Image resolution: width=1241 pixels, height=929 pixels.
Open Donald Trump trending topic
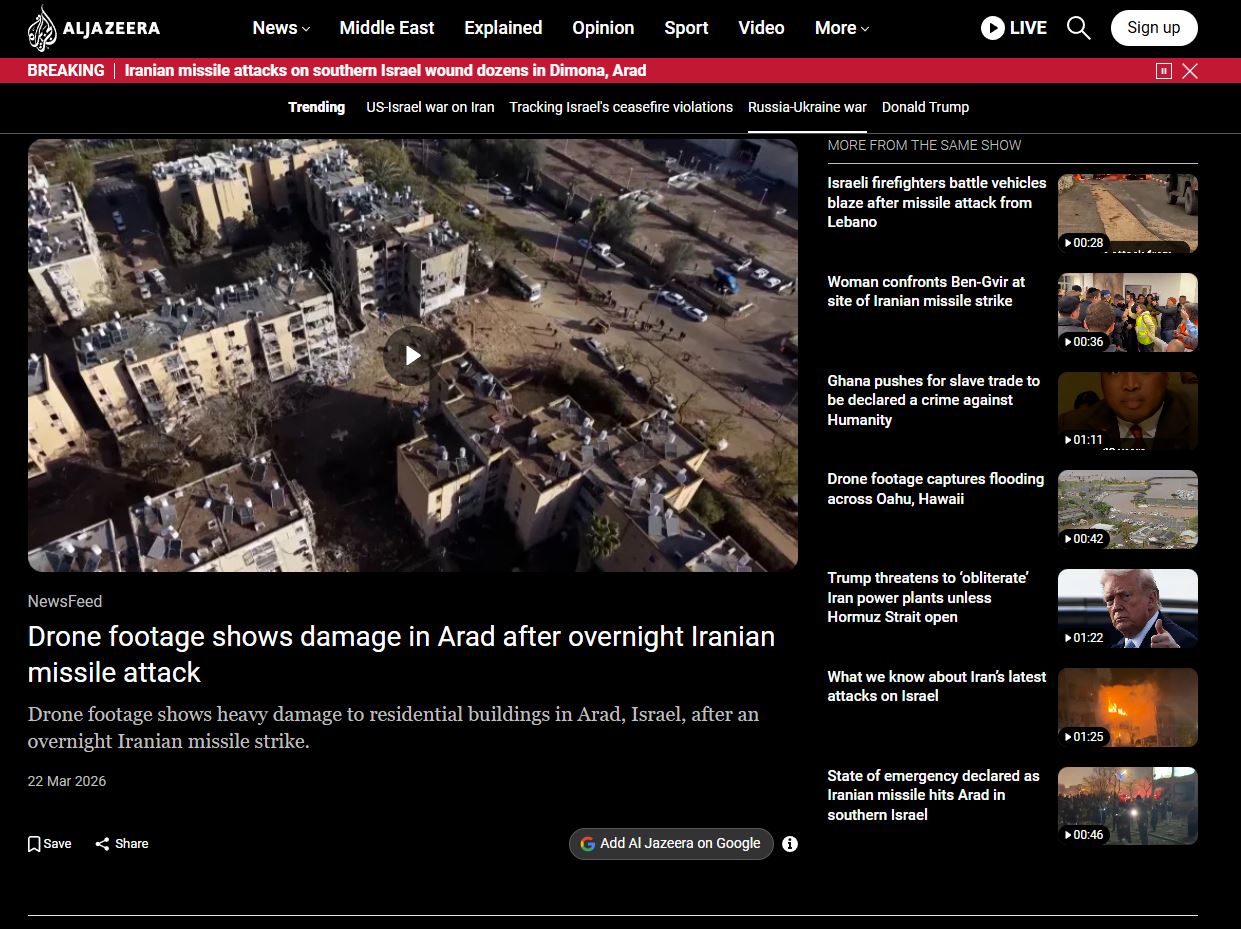(925, 107)
